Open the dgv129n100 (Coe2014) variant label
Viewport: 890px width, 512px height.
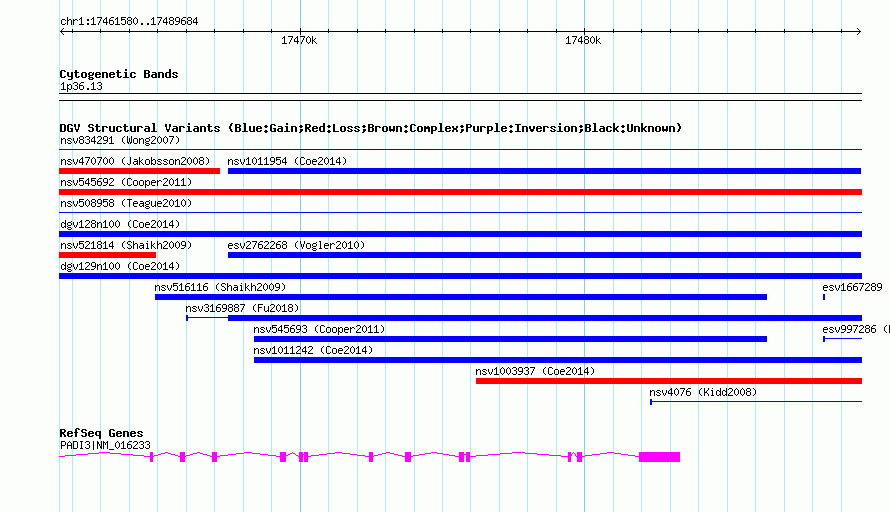pyautogui.click(x=120, y=266)
